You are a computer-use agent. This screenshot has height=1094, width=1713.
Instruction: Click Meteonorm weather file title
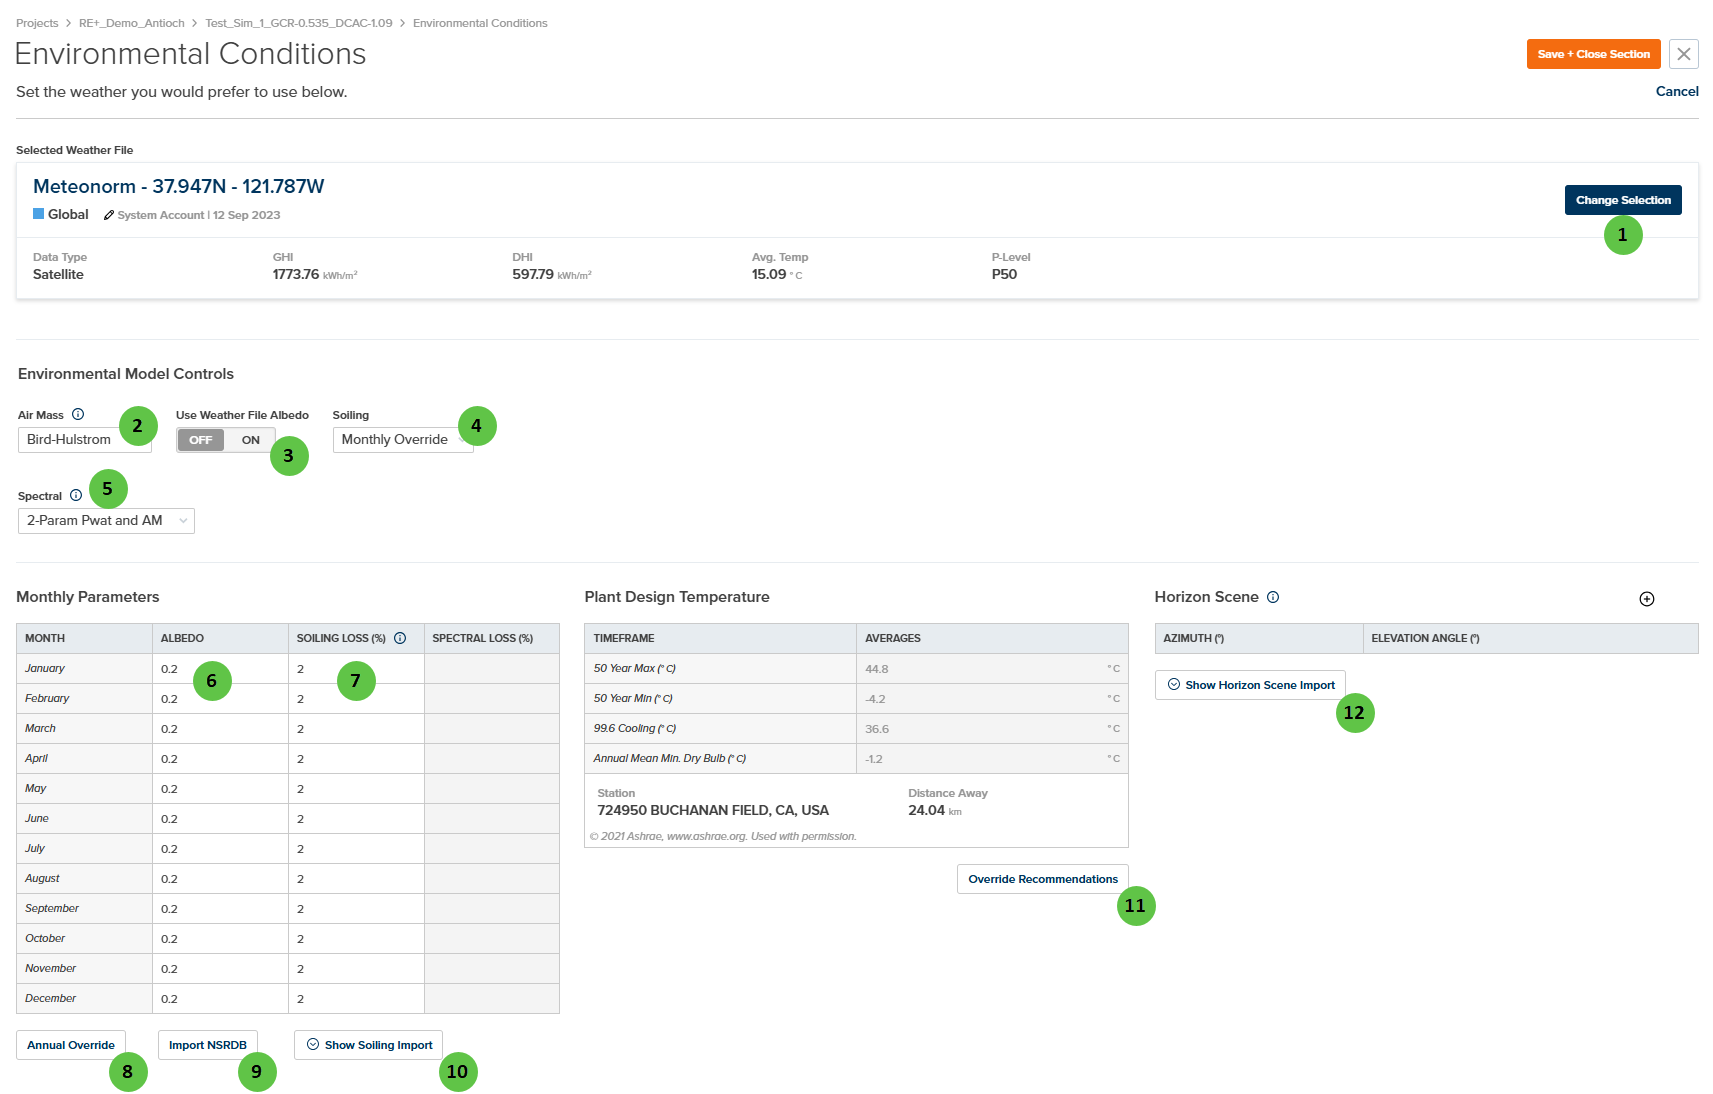[179, 186]
